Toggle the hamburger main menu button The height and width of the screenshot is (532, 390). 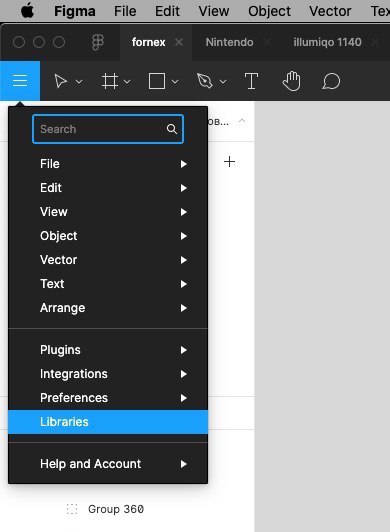click(x=20, y=81)
